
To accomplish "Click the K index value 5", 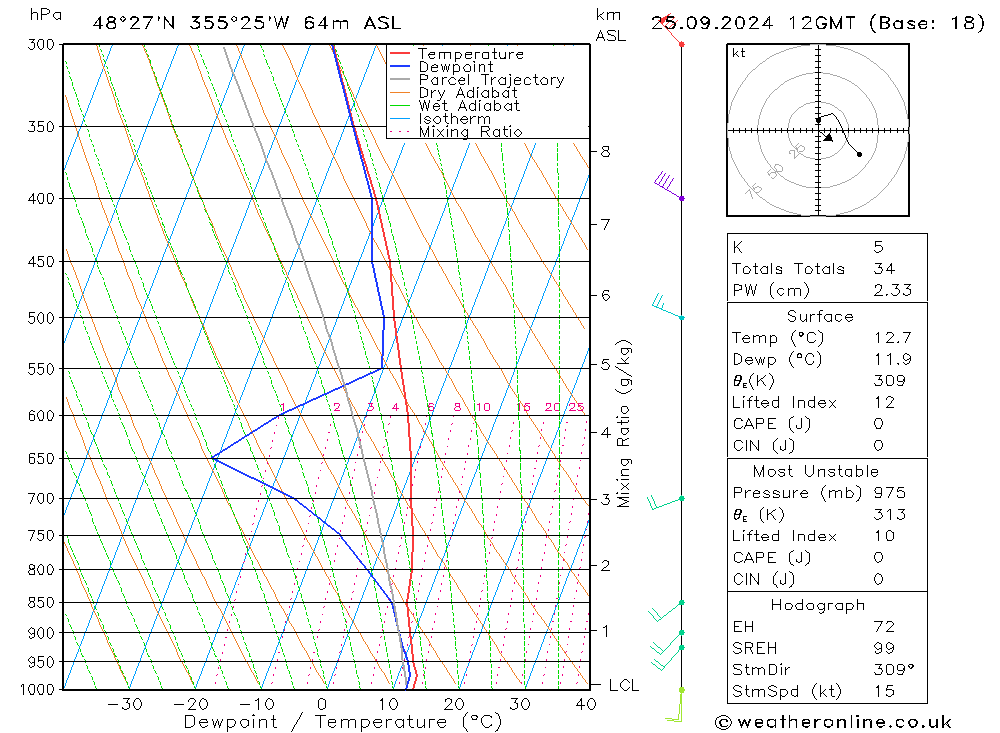I will 879,247.
